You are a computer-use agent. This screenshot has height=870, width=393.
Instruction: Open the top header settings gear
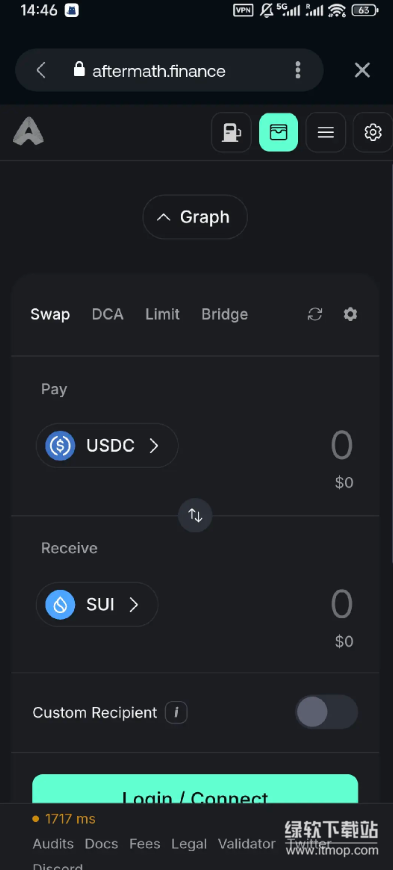click(373, 132)
